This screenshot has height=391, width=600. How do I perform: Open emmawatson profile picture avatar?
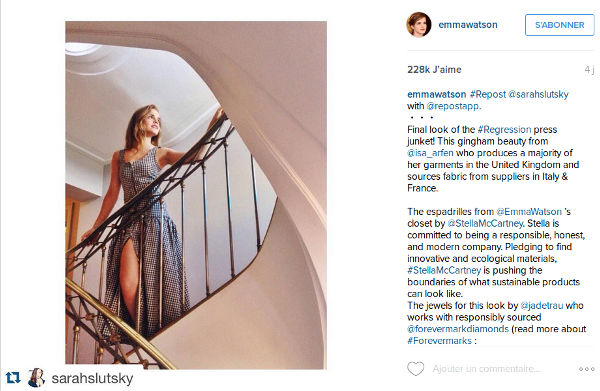[x=419, y=24]
